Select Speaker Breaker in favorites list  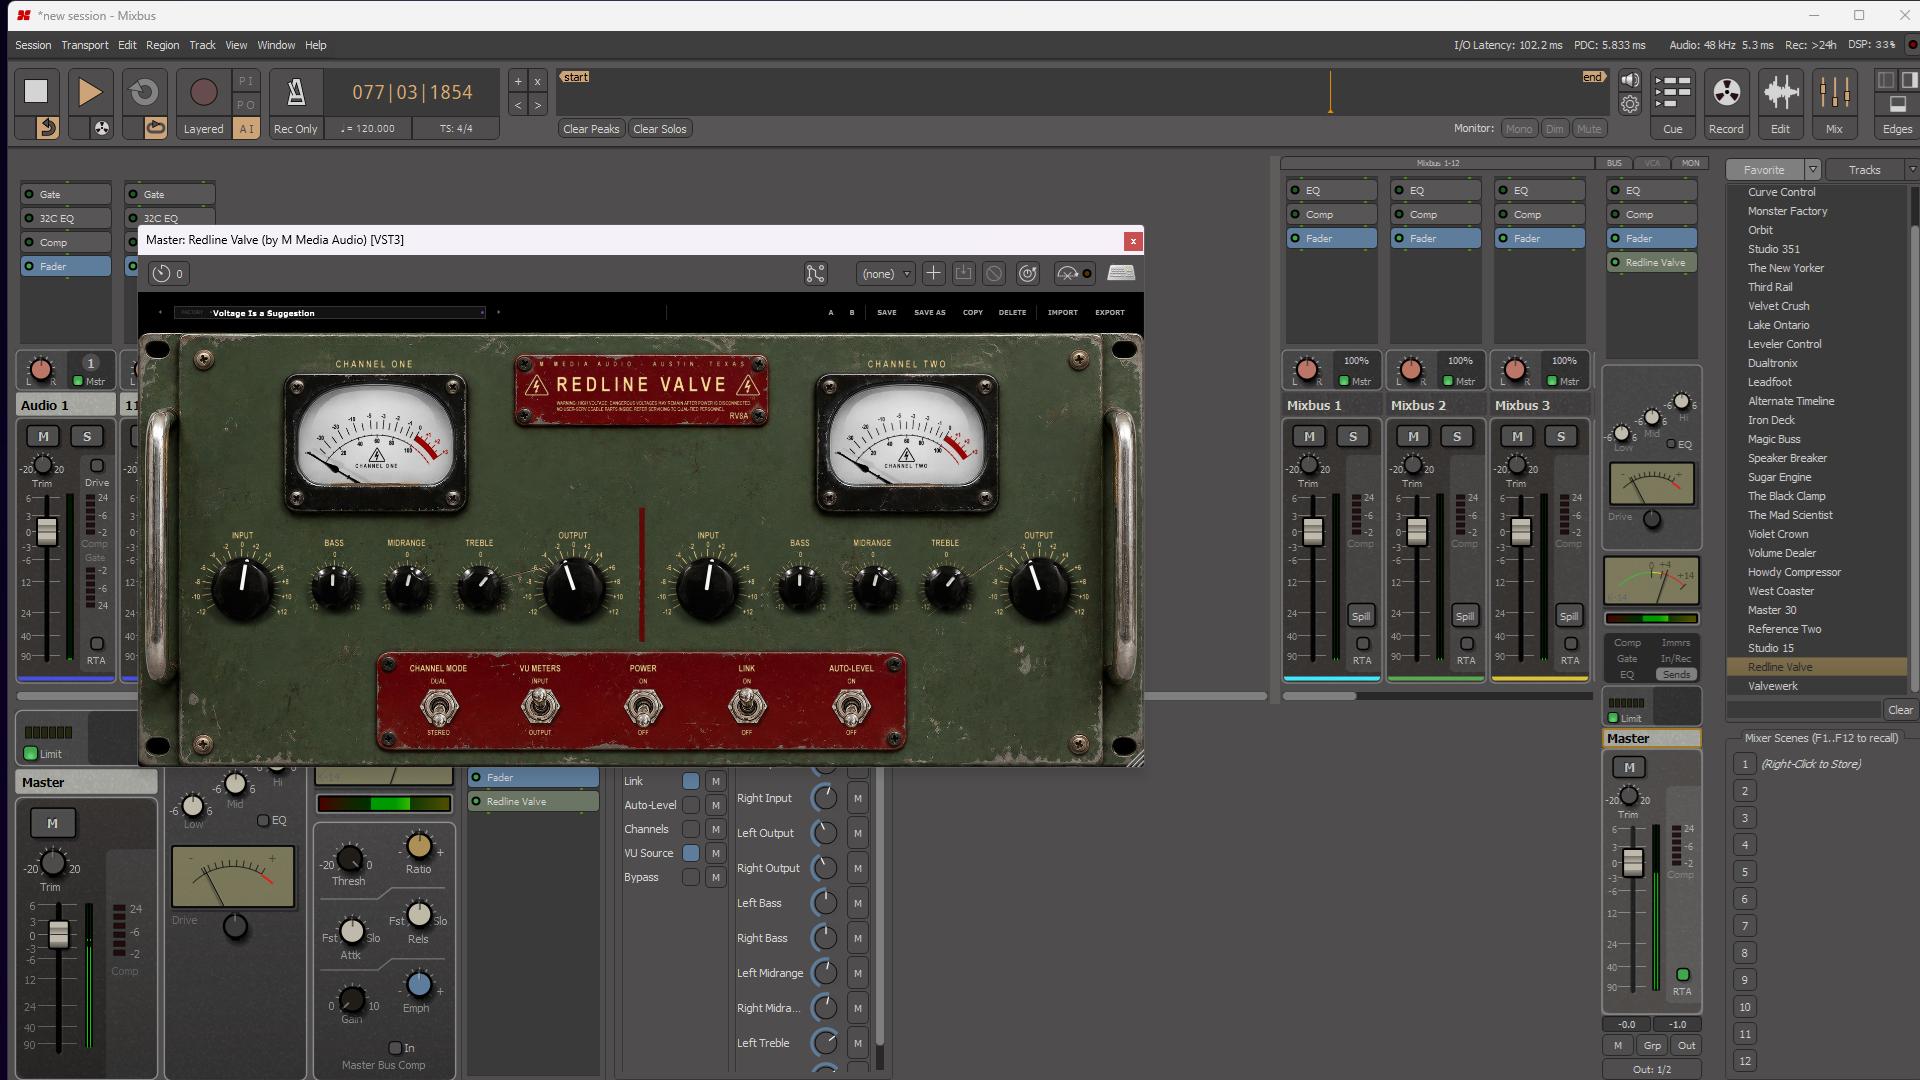point(1787,458)
